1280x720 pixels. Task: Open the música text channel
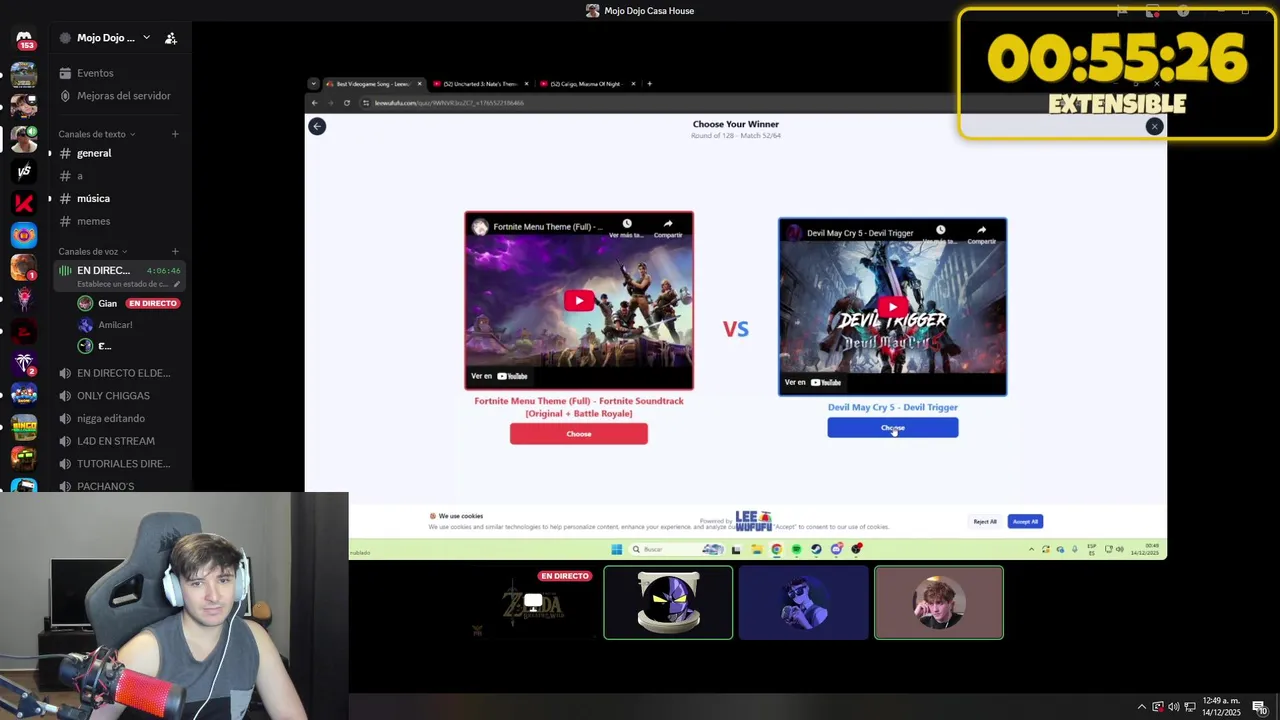(93, 198)
